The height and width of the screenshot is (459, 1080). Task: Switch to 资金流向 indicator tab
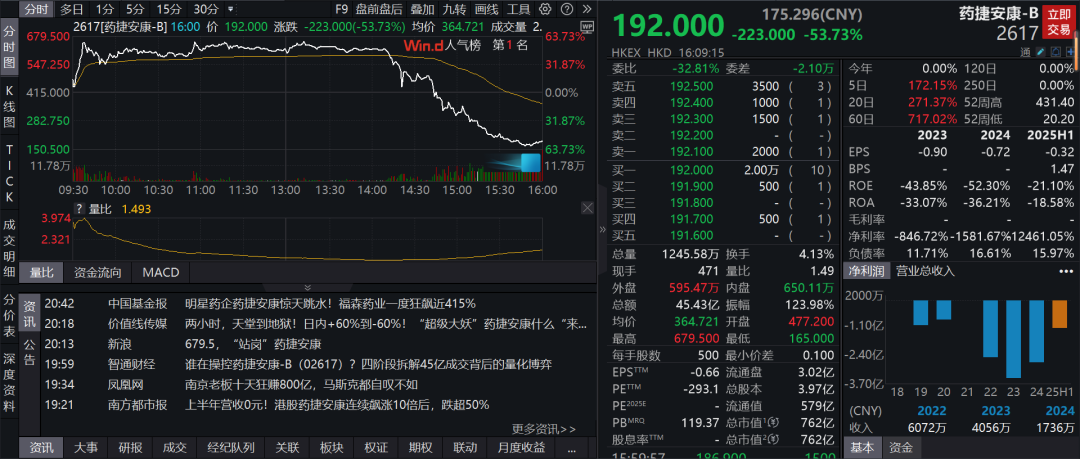[x=98, y=272]
